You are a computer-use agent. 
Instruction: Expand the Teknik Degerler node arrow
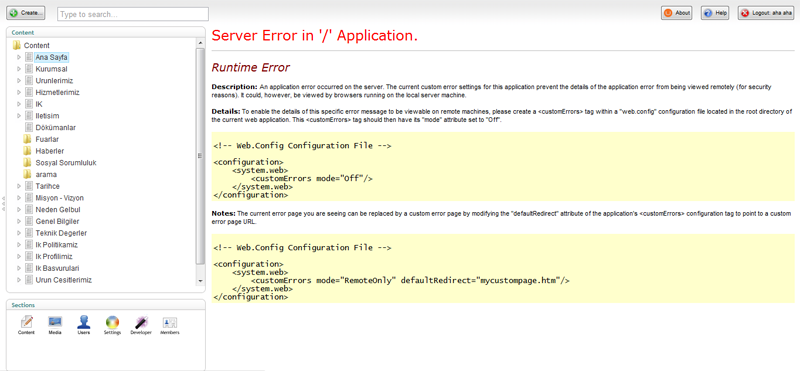[x=19, y=233]
